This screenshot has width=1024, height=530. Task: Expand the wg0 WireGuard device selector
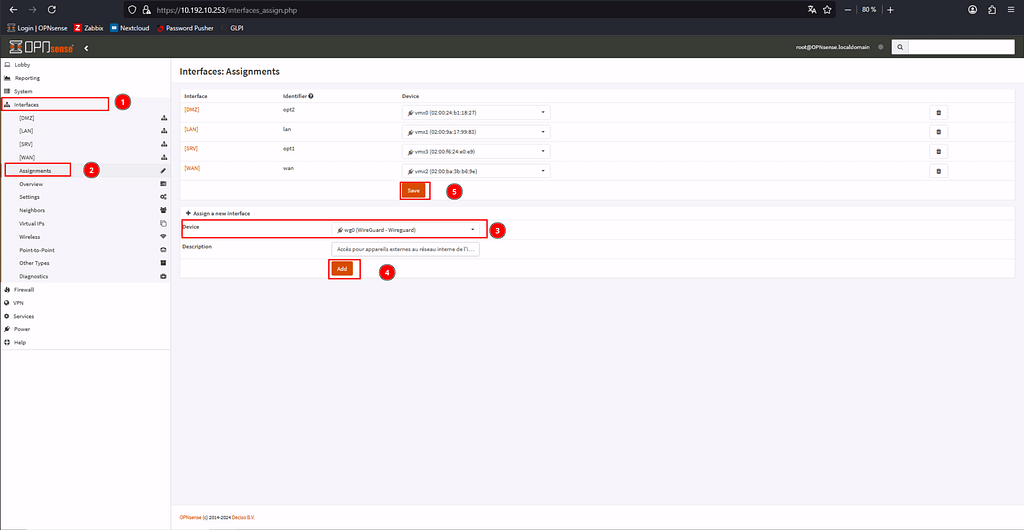(408, 230)
